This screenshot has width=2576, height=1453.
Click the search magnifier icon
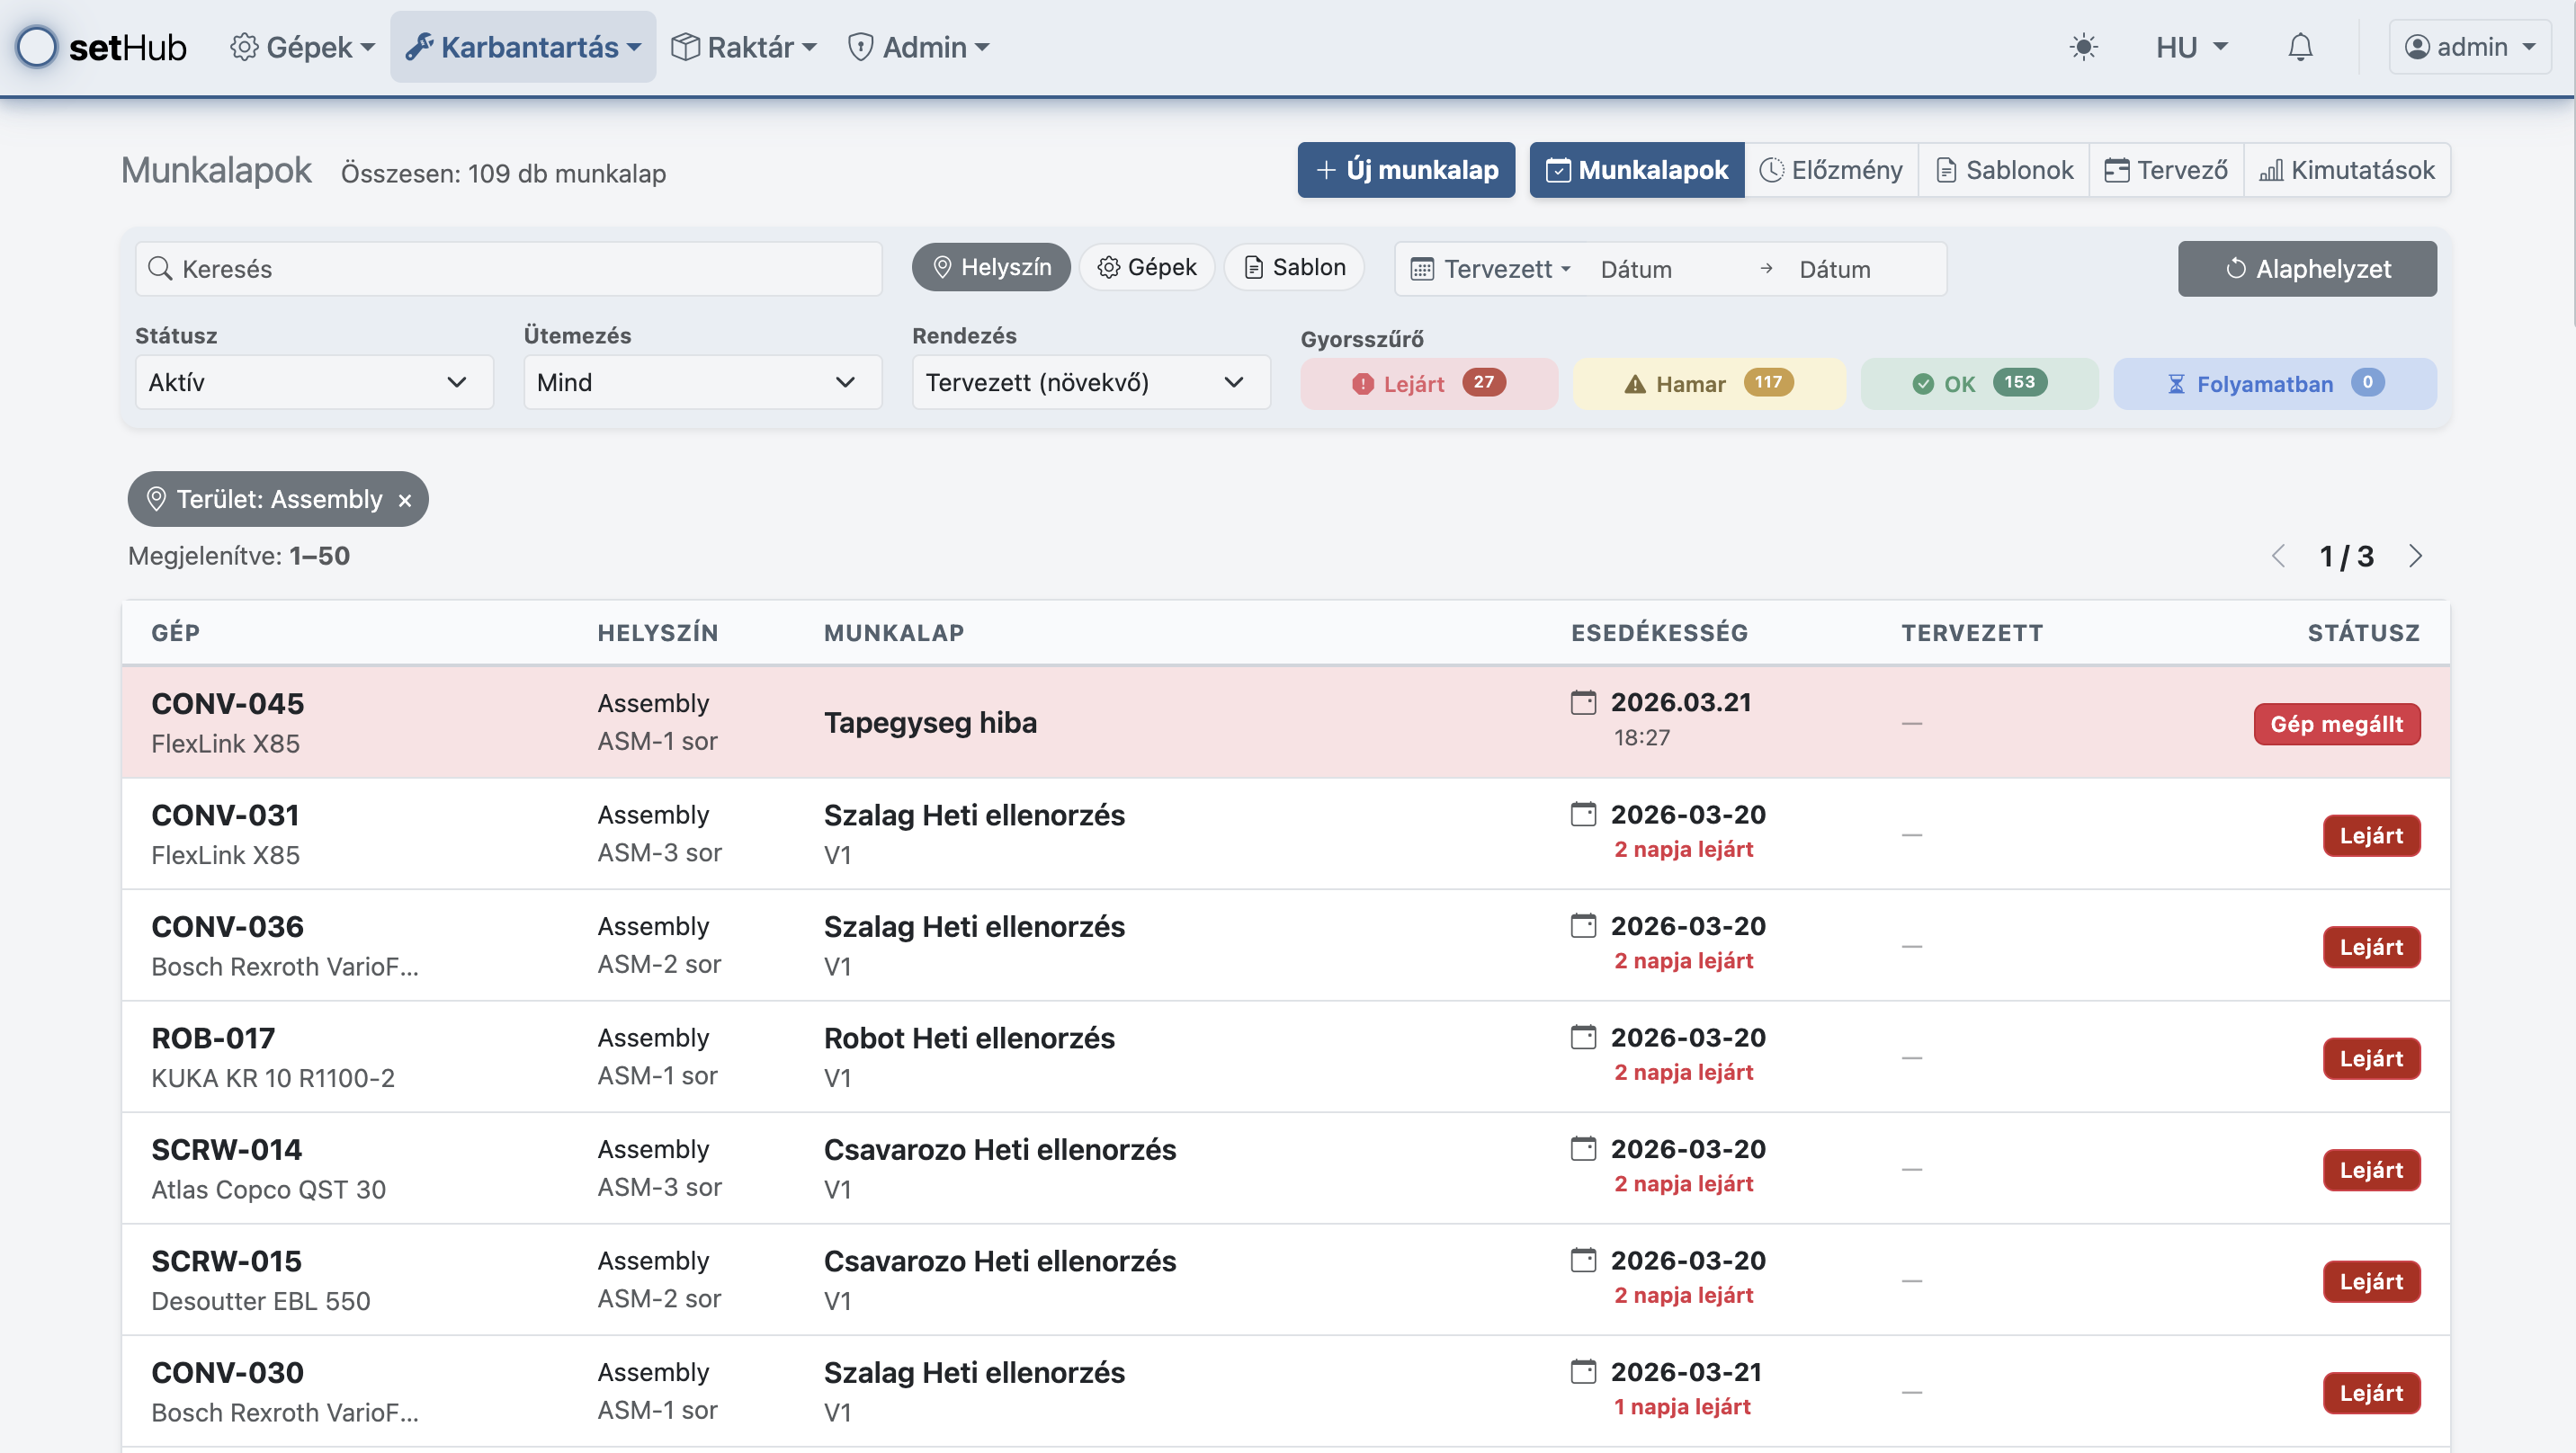pyautogui.click(x=160, y=268)
